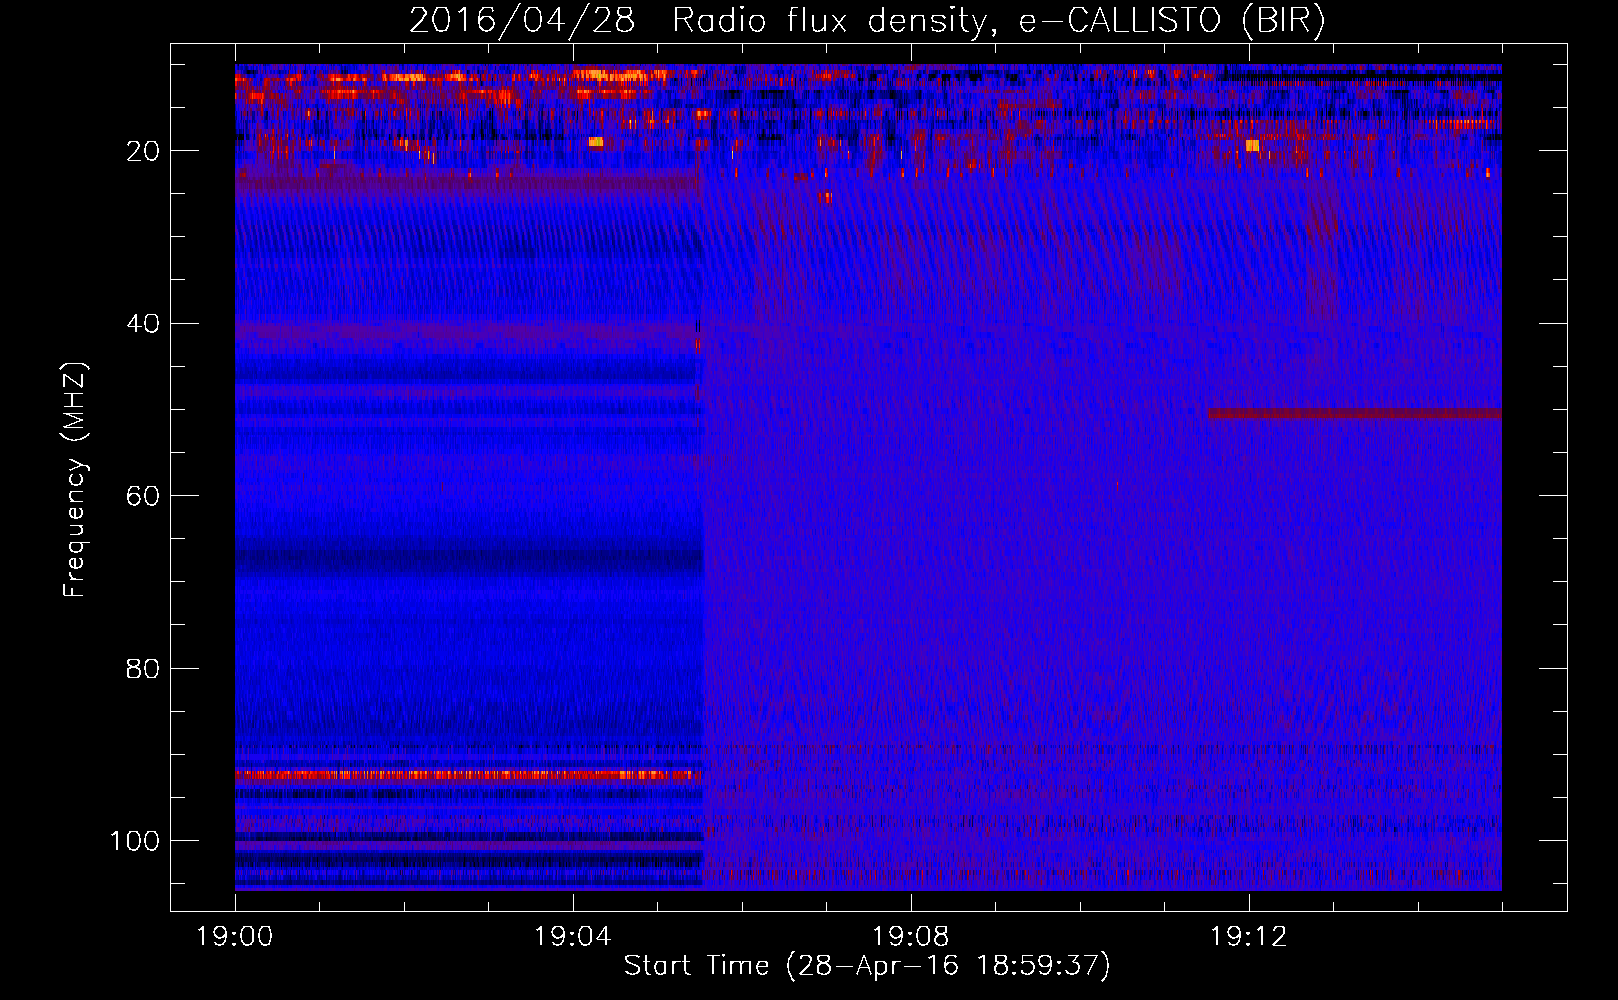Click the '20' frequency tick label
The width and height of the screenshot is (1618, 1000).
pos(143,151)
